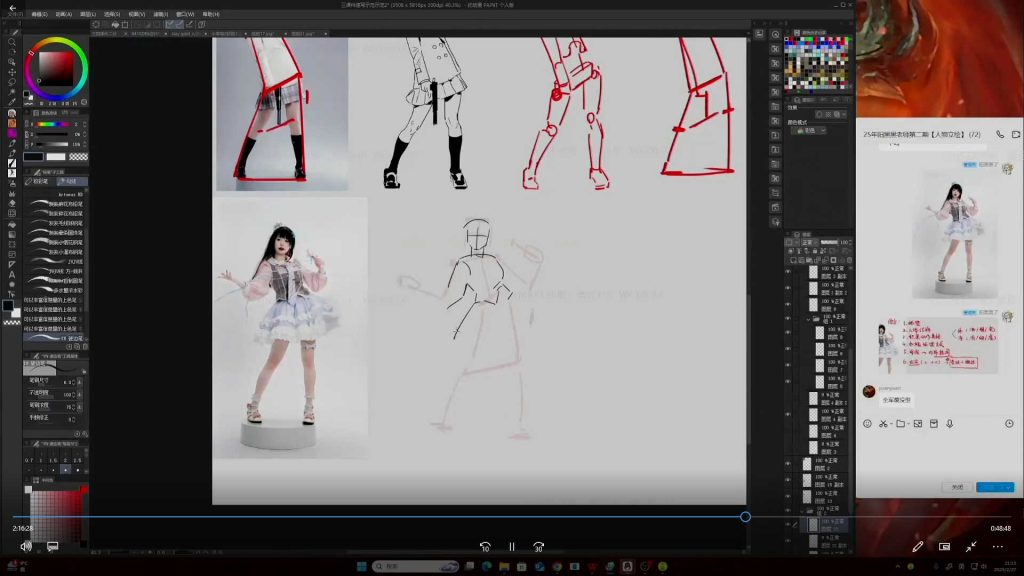Select the text tool (A)
The image size is (1024, 576).
(11, 274)
